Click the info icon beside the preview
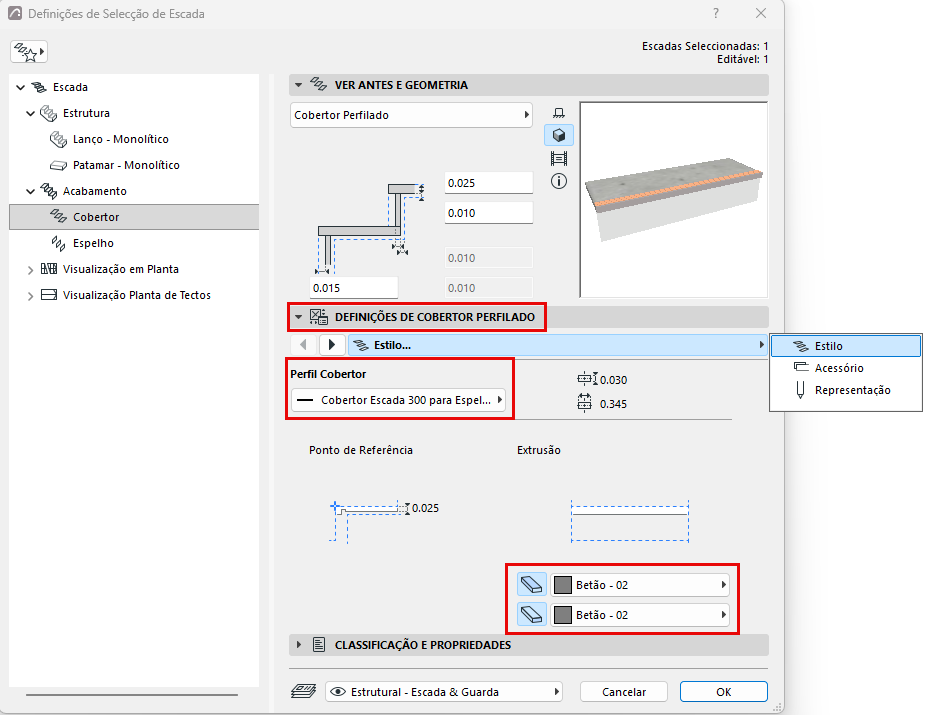Viewport: 927px width, 715px height. point(559,181)
